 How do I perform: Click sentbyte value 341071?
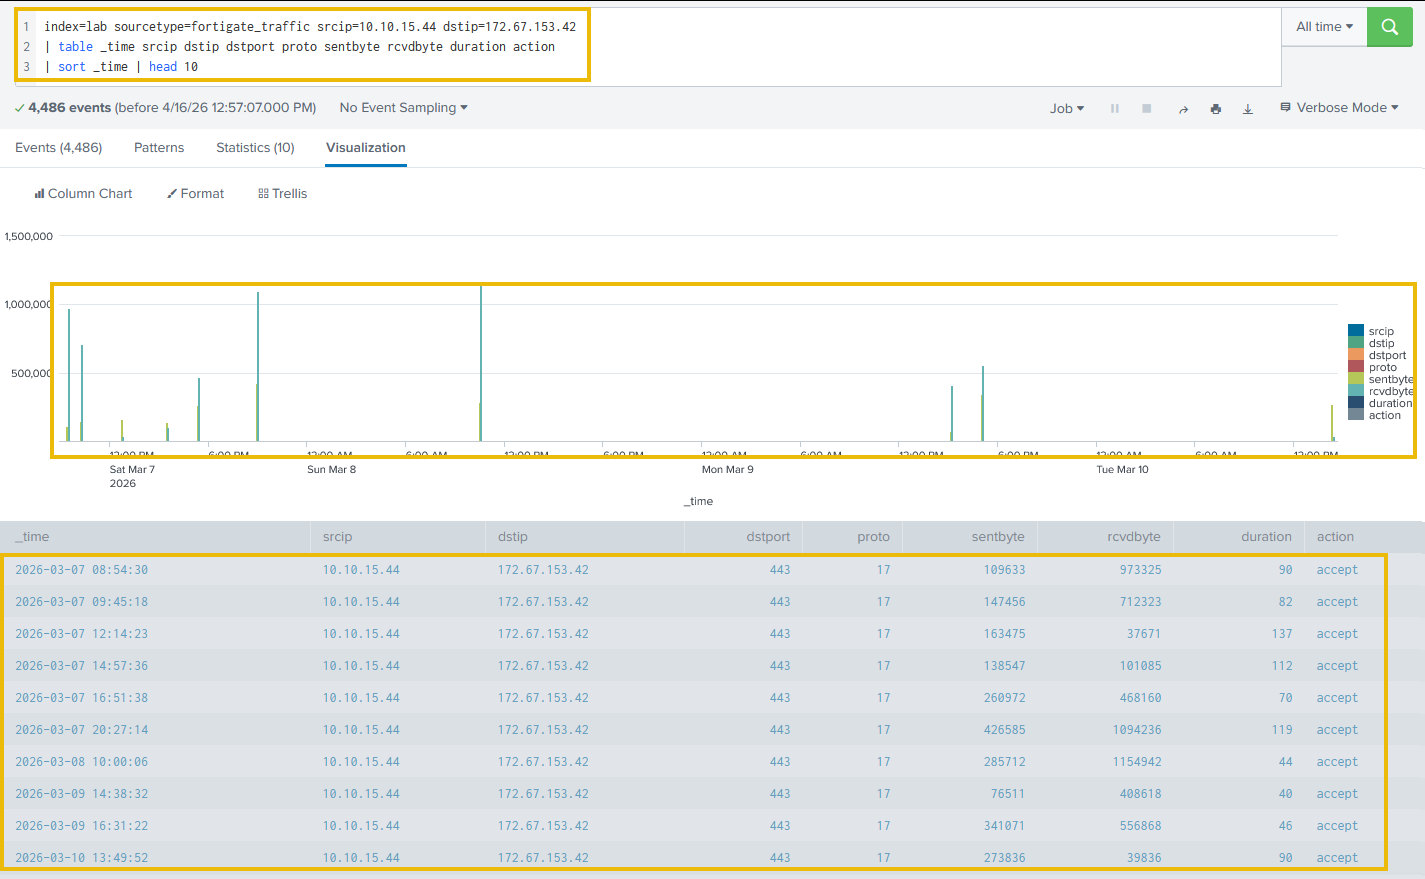pyautogui.click(x=1004, y=826)
